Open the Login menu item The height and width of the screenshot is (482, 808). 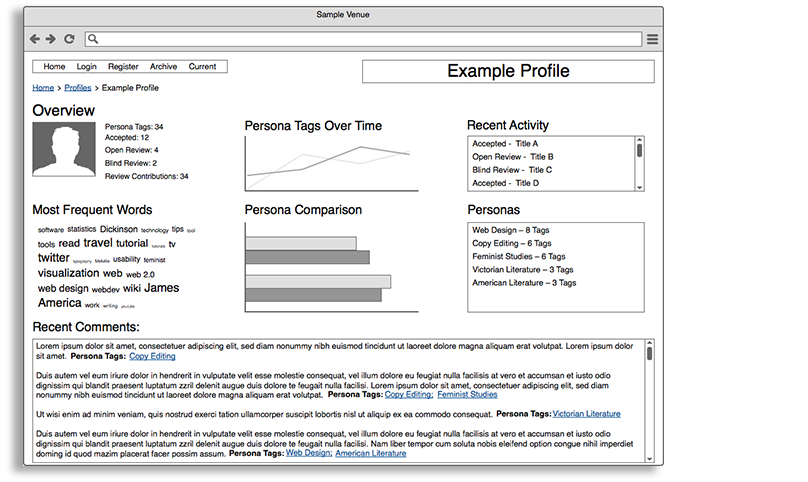(87, 67)
